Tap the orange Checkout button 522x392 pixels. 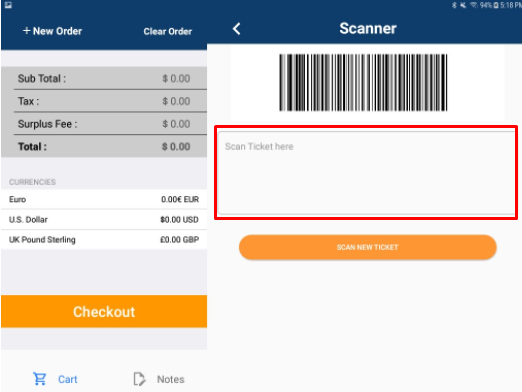tap(104, 311)
